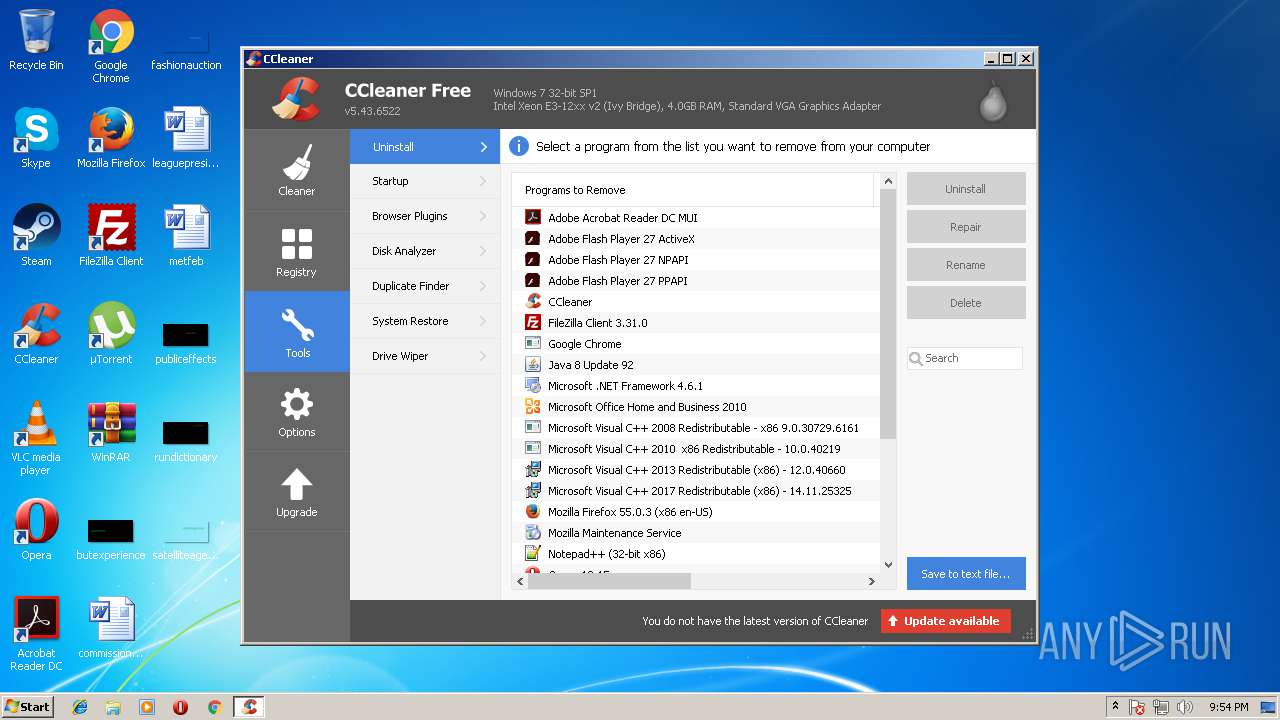Open Opera desktop shortcut
This screenshot has height=720, width=1280.
(x=36, y=530)
